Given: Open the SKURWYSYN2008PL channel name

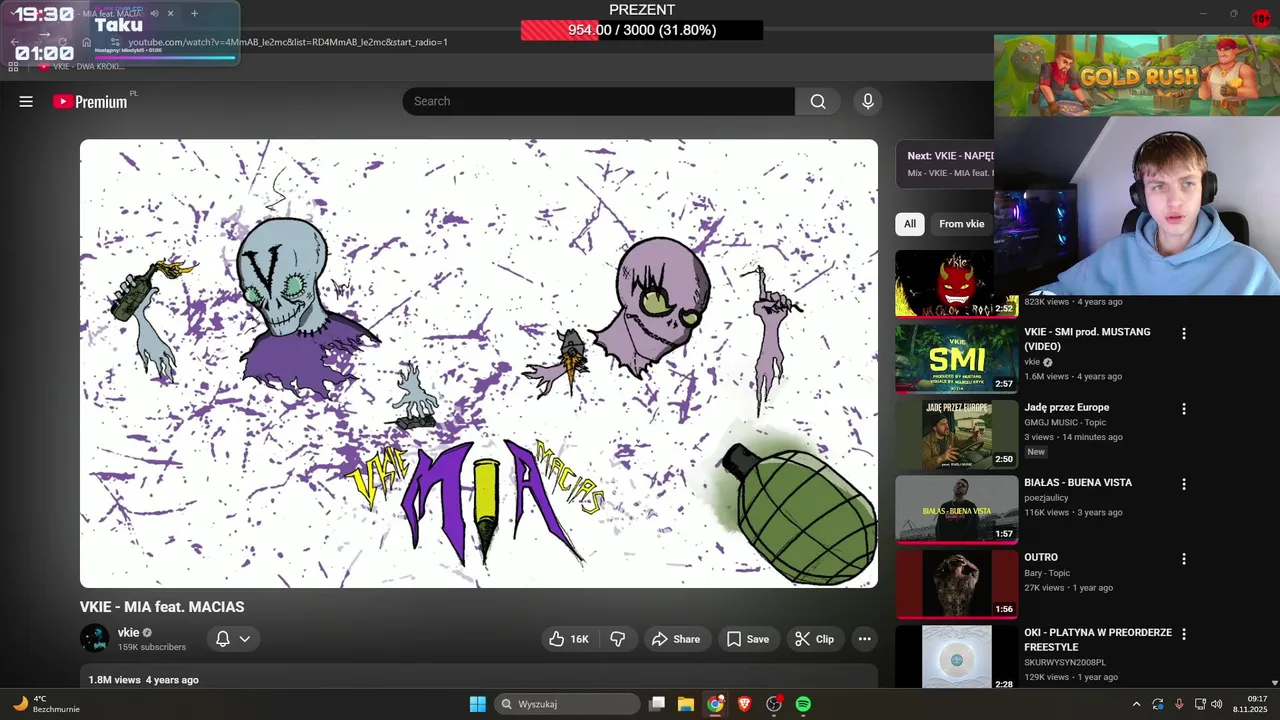Looking at the screenshot, I should point(1065,662).
